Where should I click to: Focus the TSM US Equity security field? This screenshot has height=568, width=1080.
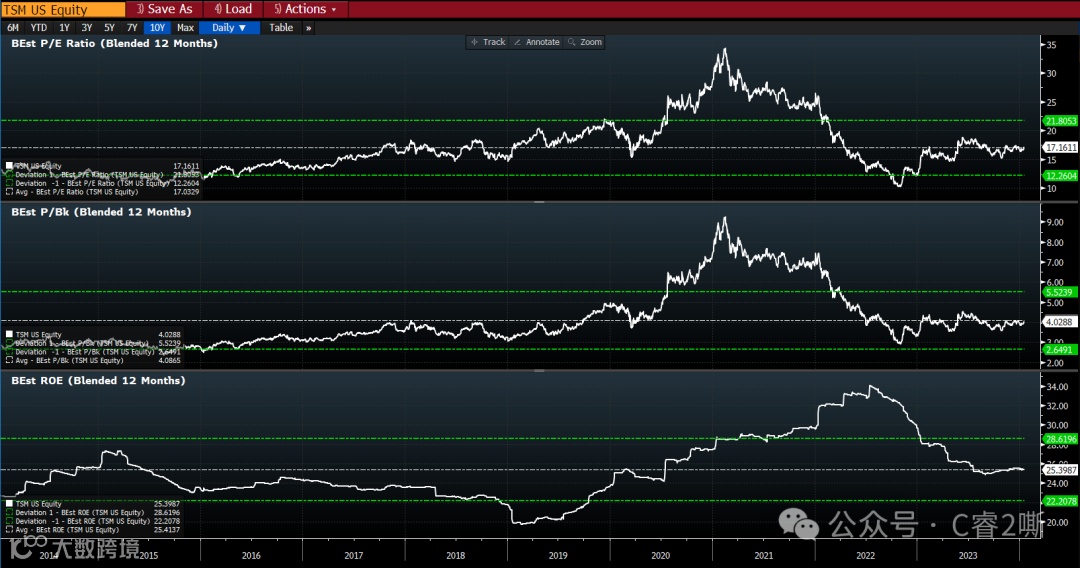tap(63, 9)
